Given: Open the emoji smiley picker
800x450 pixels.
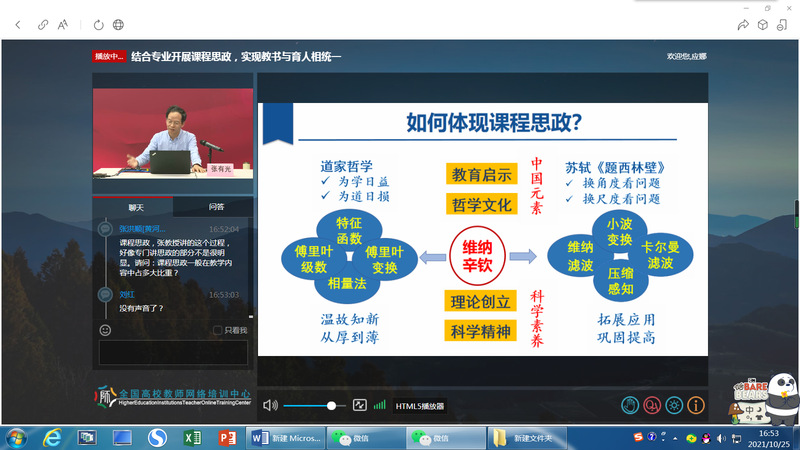Looking at the screenshot, I should point(105,330).
